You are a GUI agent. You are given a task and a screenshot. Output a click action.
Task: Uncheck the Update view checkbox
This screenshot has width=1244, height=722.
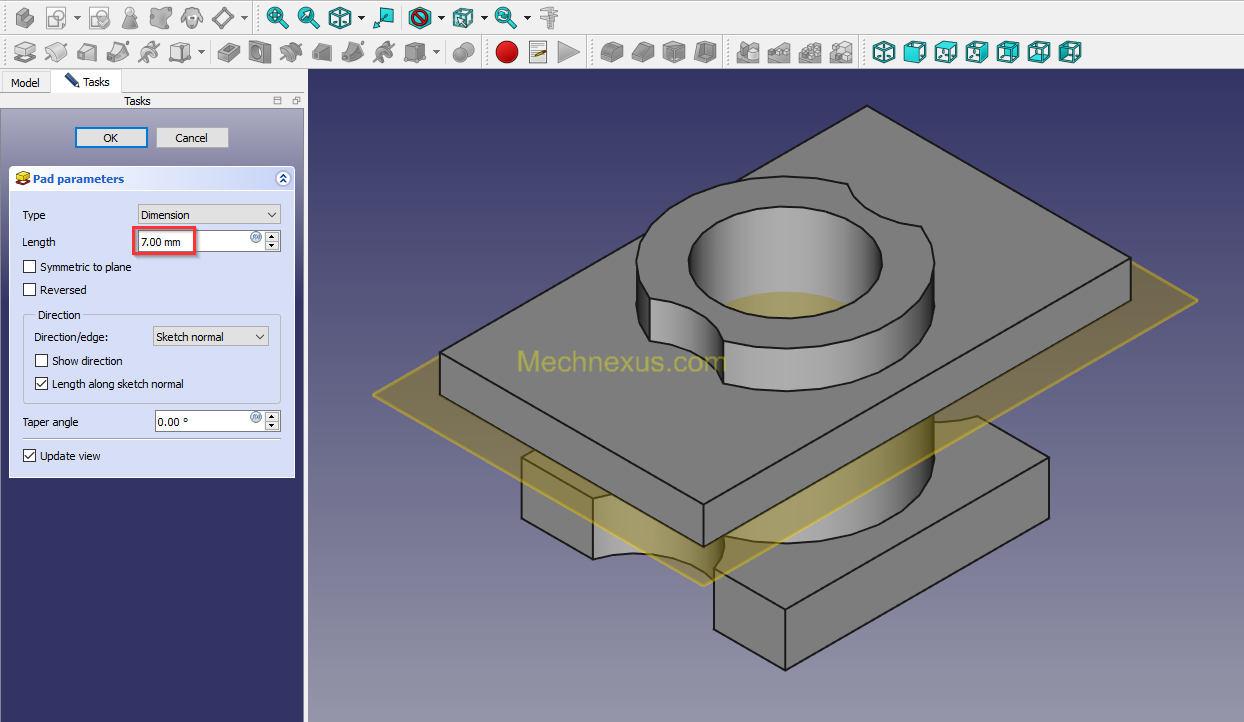click(x=30, y=456)
